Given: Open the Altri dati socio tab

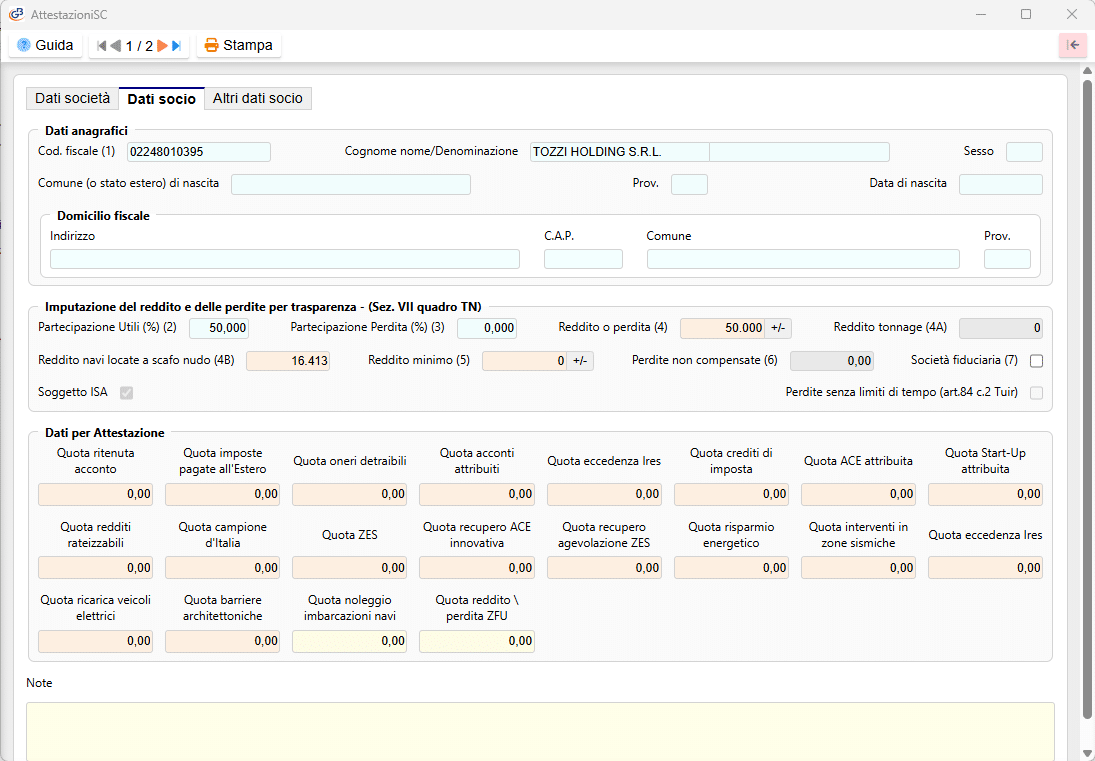Looking at the screenshot, I should [257, 98].
